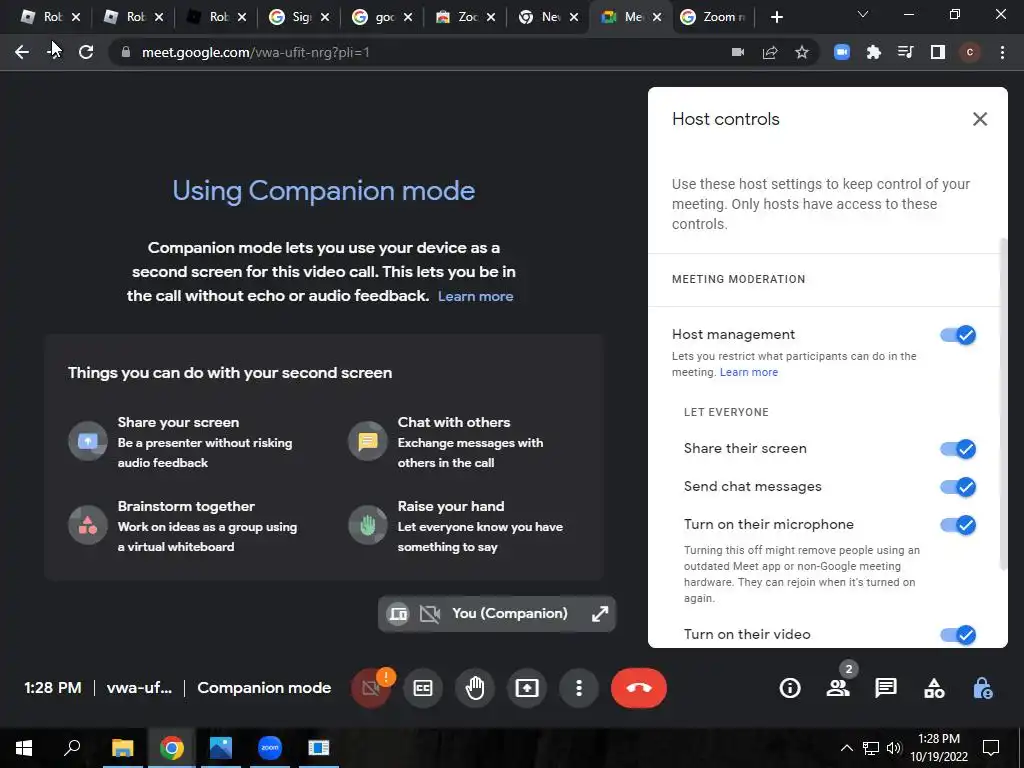Switch off Turn on their microphone
This screenshot has height=768, width=1024.
coord(957,524)
